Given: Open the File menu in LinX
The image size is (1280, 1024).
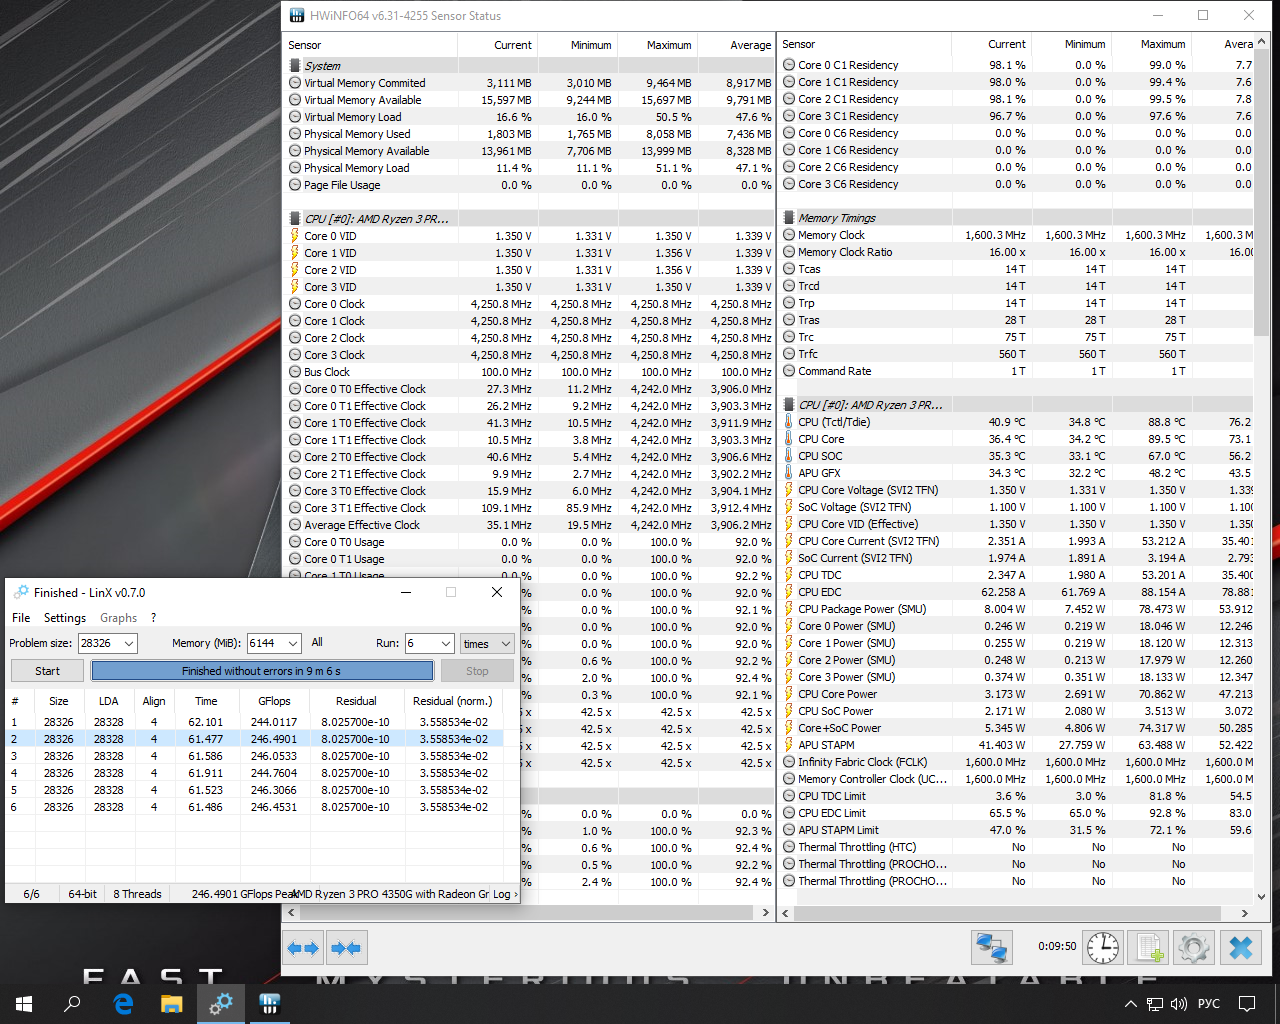Looking at the screenshot, I should coord(21,618).
